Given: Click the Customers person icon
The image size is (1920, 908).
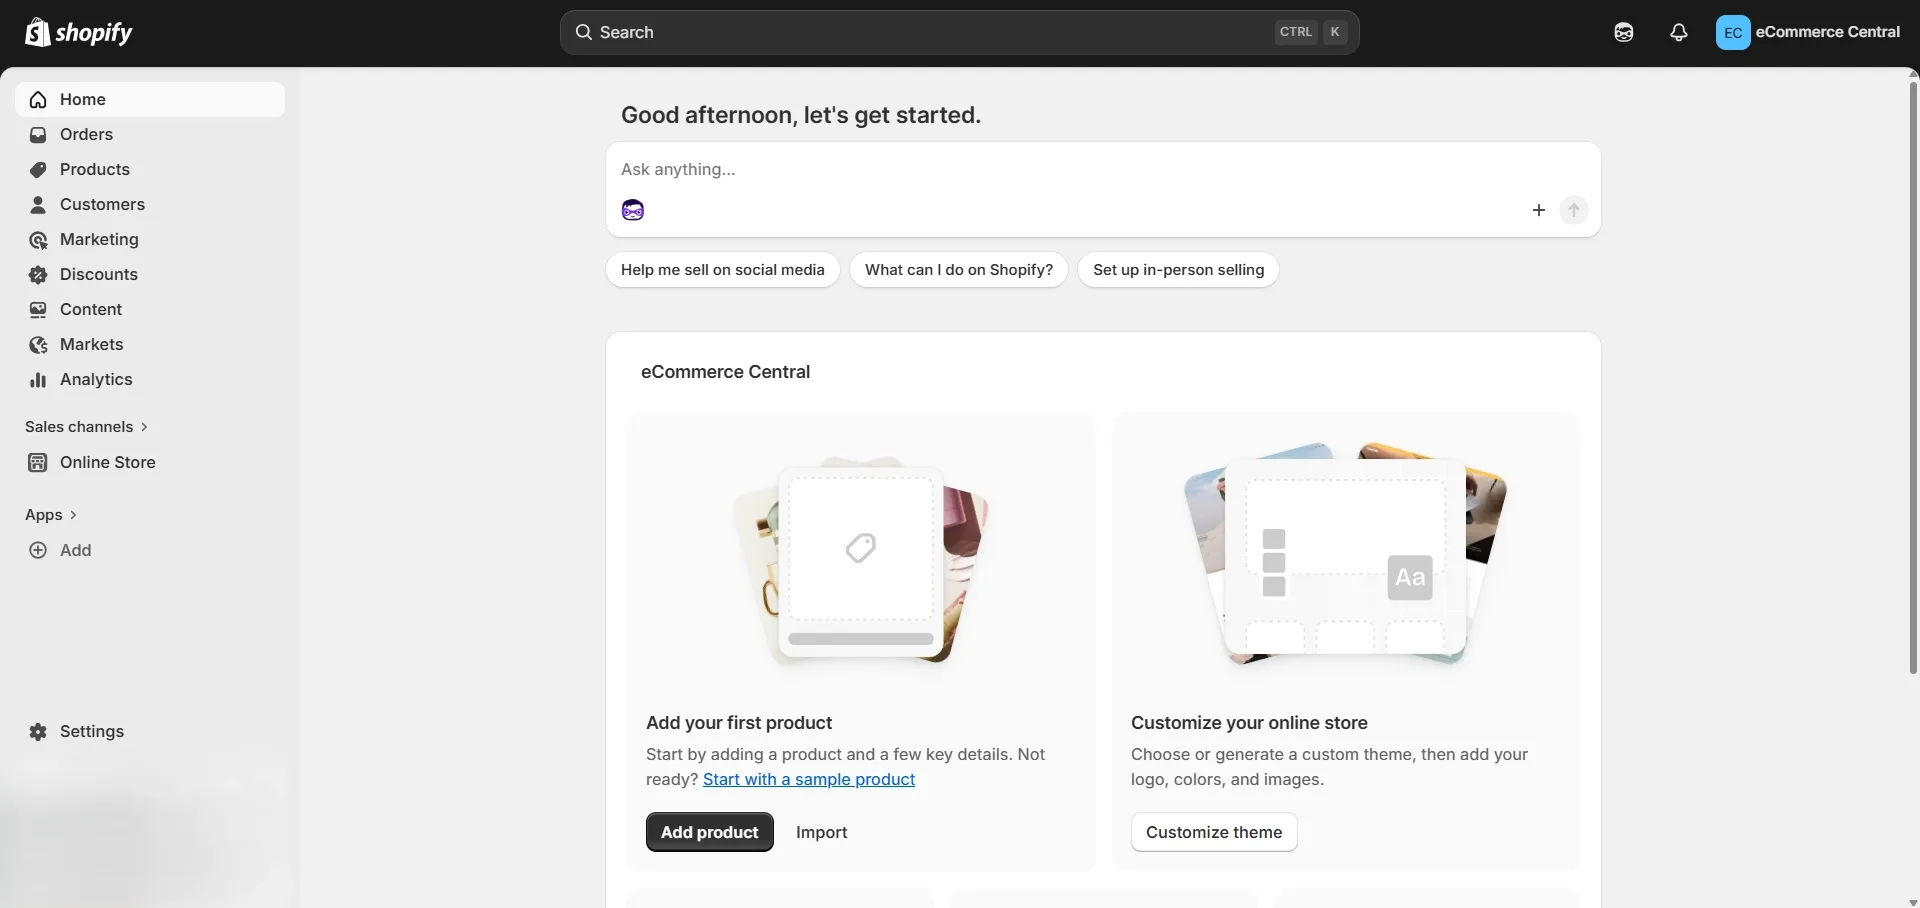Looking at the screenshot, I should (38, 205).
